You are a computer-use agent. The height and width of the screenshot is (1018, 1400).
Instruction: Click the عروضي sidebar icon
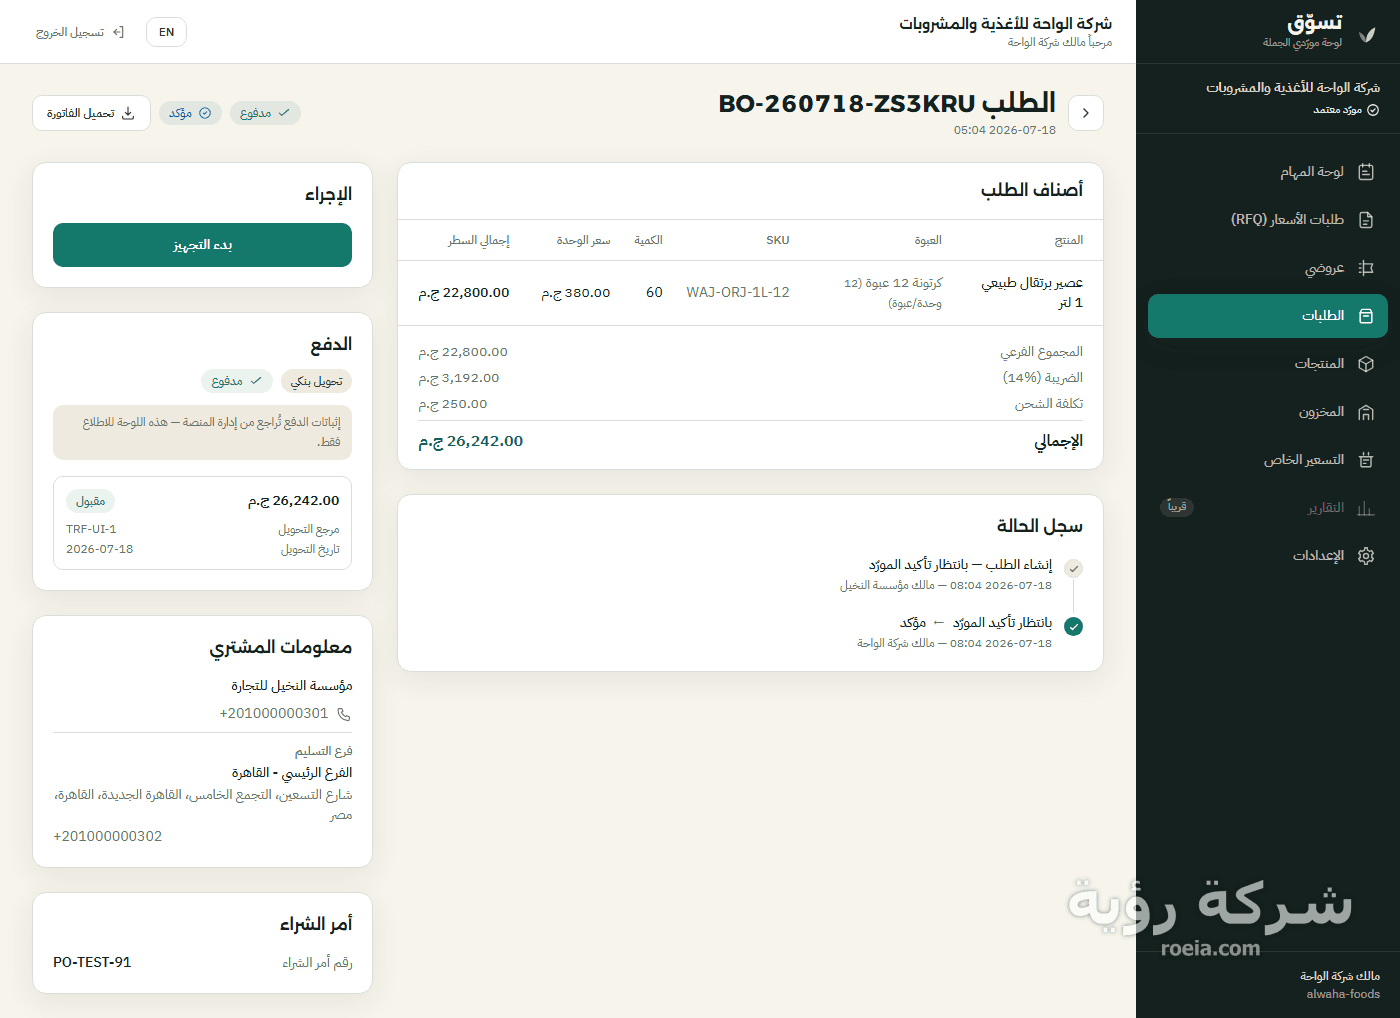[1366, 268]
